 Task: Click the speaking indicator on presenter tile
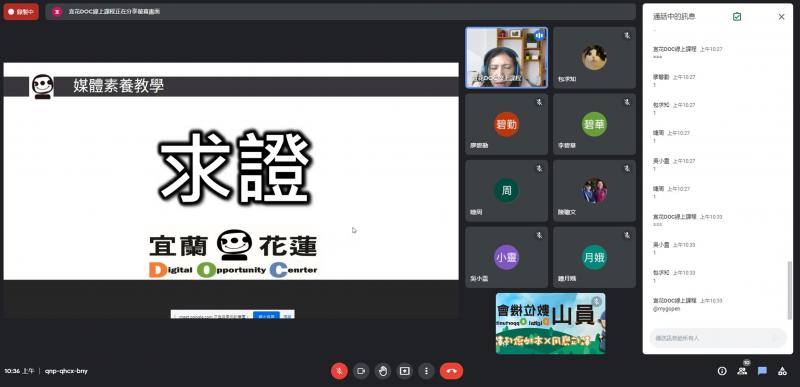pyautogui.click(x=539, y=36)
